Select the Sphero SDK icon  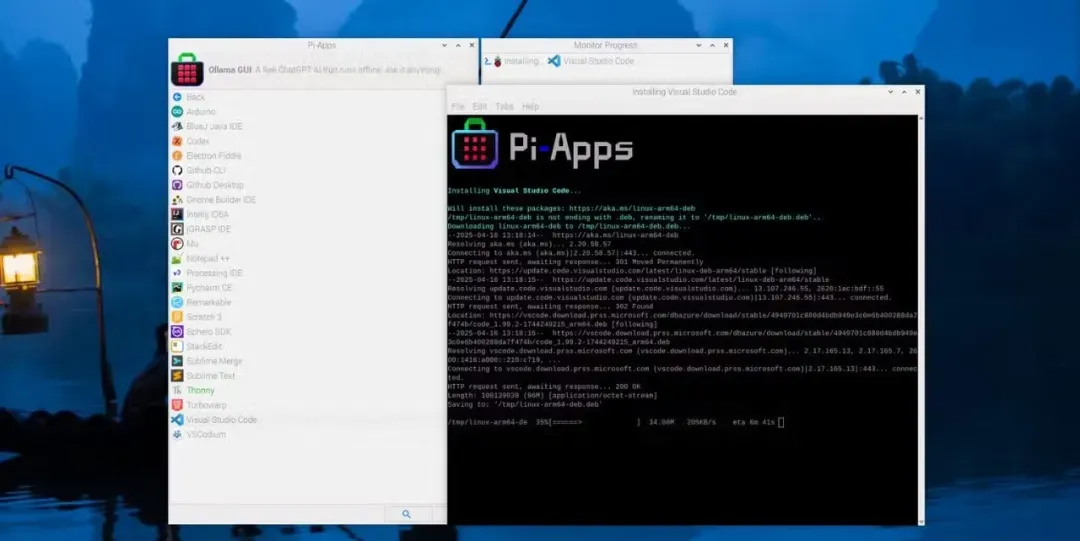[x=177, y=331]
